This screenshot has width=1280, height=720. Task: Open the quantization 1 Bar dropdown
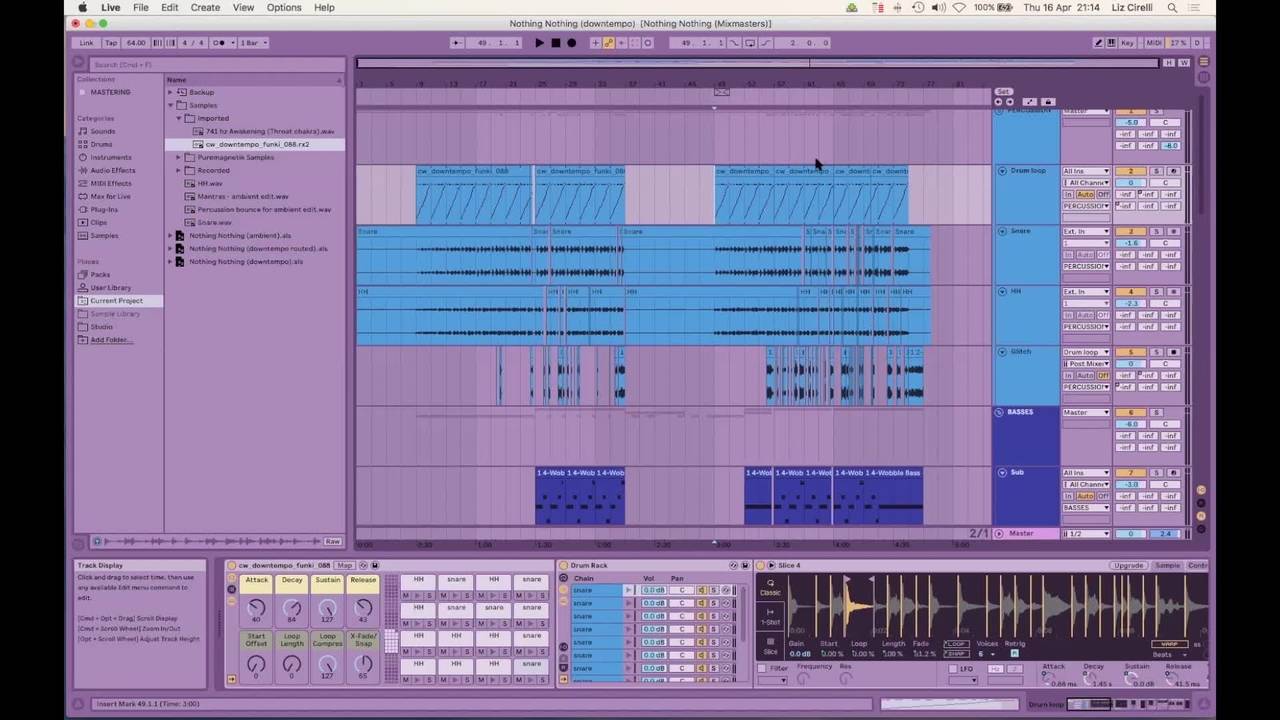[253, 43]
